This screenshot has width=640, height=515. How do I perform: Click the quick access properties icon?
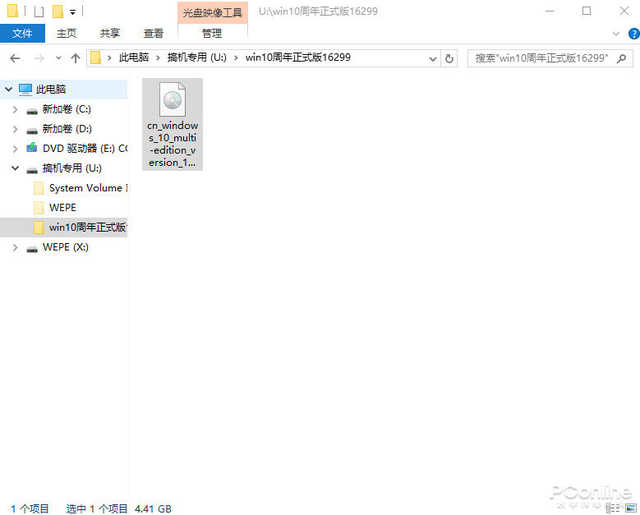[38, 11]
